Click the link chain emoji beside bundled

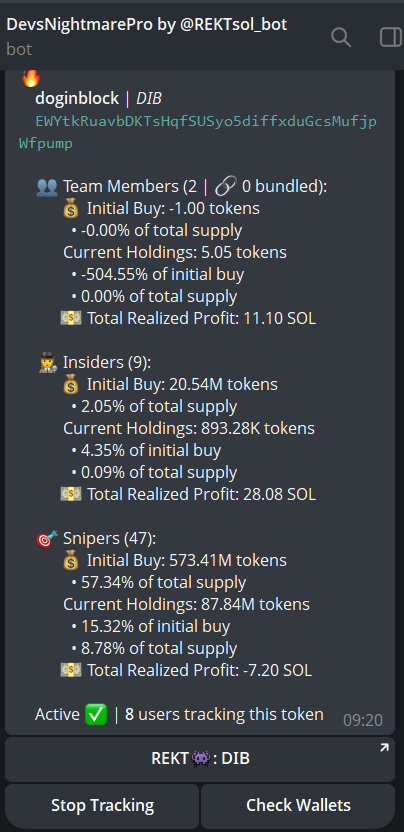point(226,187)
